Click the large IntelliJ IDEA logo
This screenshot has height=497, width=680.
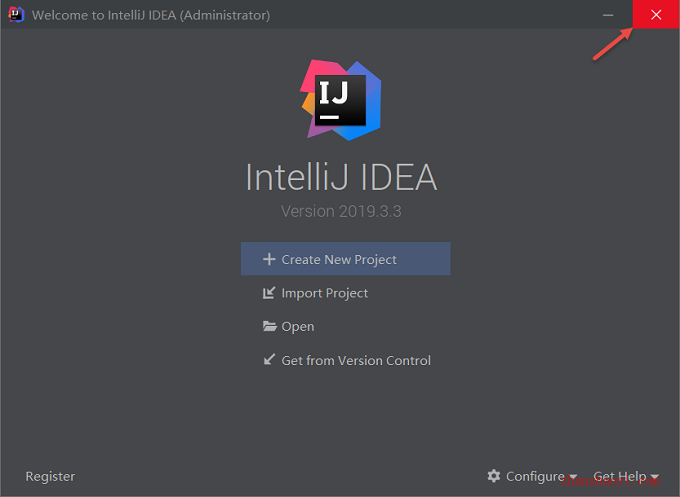point(341,100)
